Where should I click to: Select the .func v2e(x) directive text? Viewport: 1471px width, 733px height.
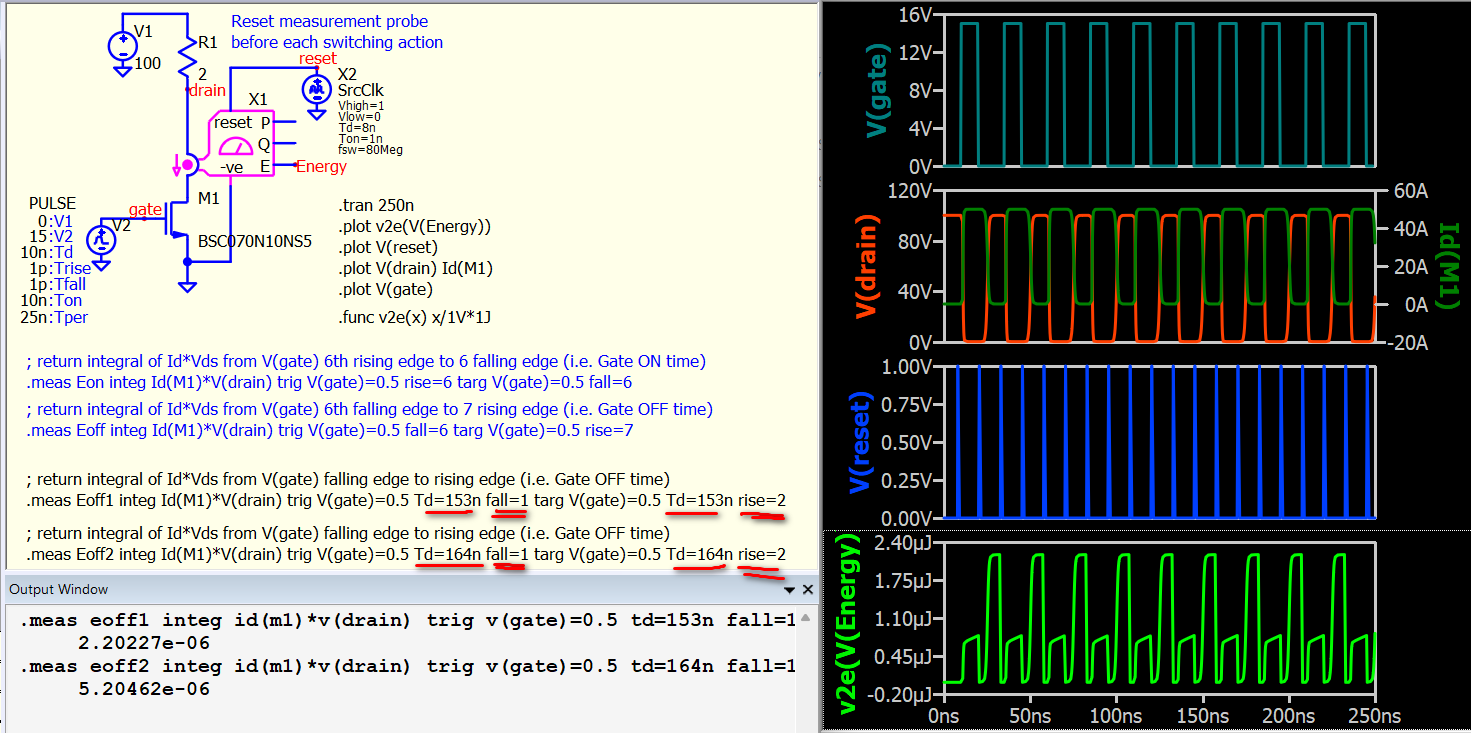[415, 319]
